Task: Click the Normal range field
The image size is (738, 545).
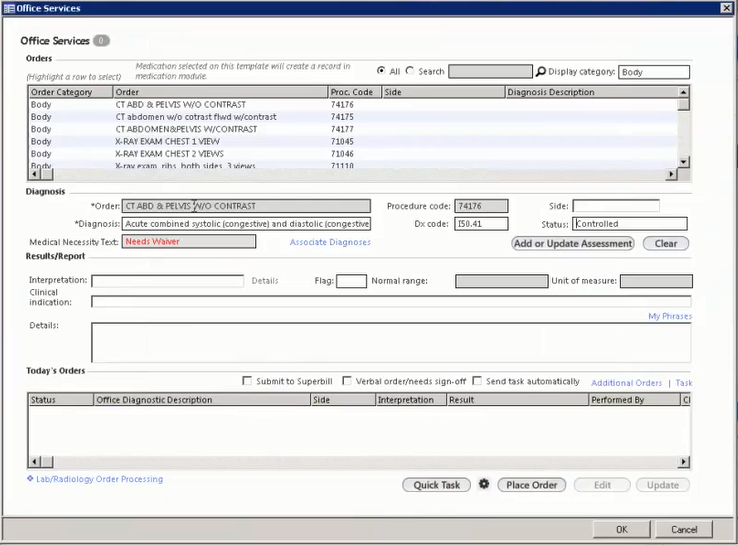Action: pyautogui.click(x=502, y=281)
